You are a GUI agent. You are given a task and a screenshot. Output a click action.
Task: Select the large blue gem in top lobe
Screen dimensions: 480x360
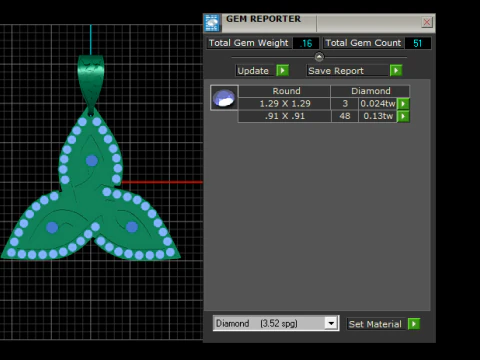pyautogui.click(x=92, y=161)
